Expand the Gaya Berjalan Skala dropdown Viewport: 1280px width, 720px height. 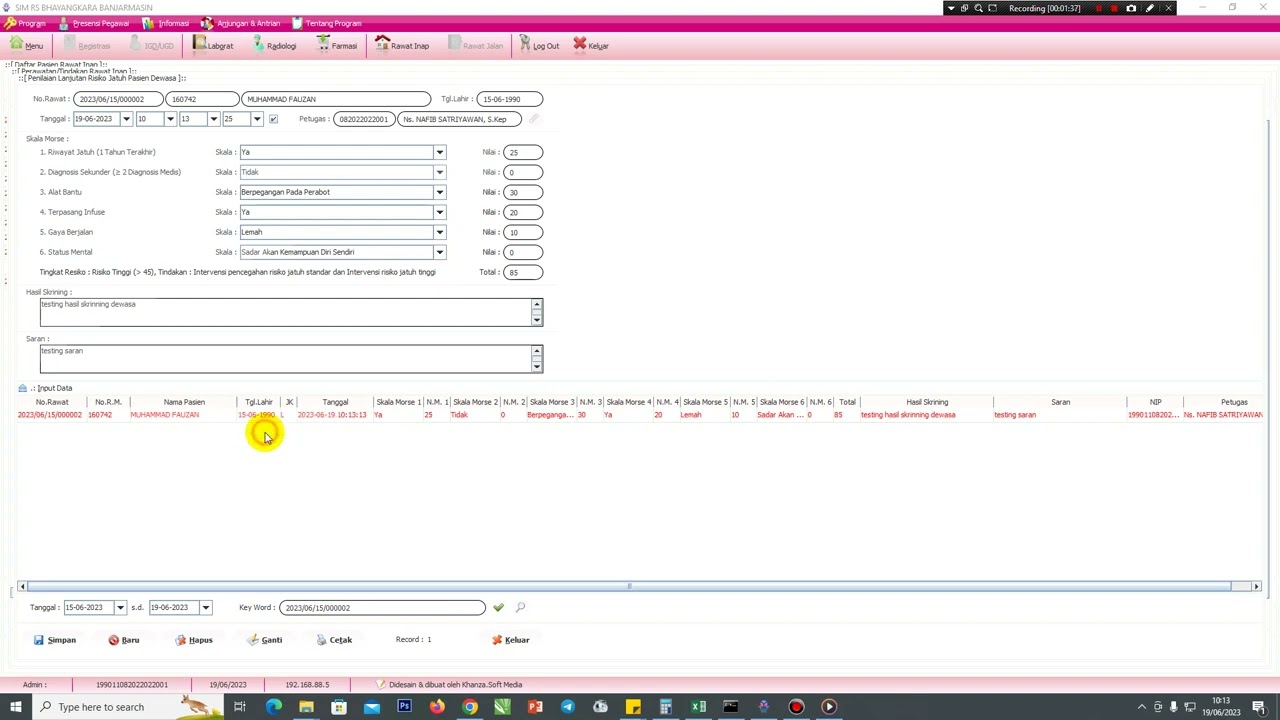click(x=439, y=232)
